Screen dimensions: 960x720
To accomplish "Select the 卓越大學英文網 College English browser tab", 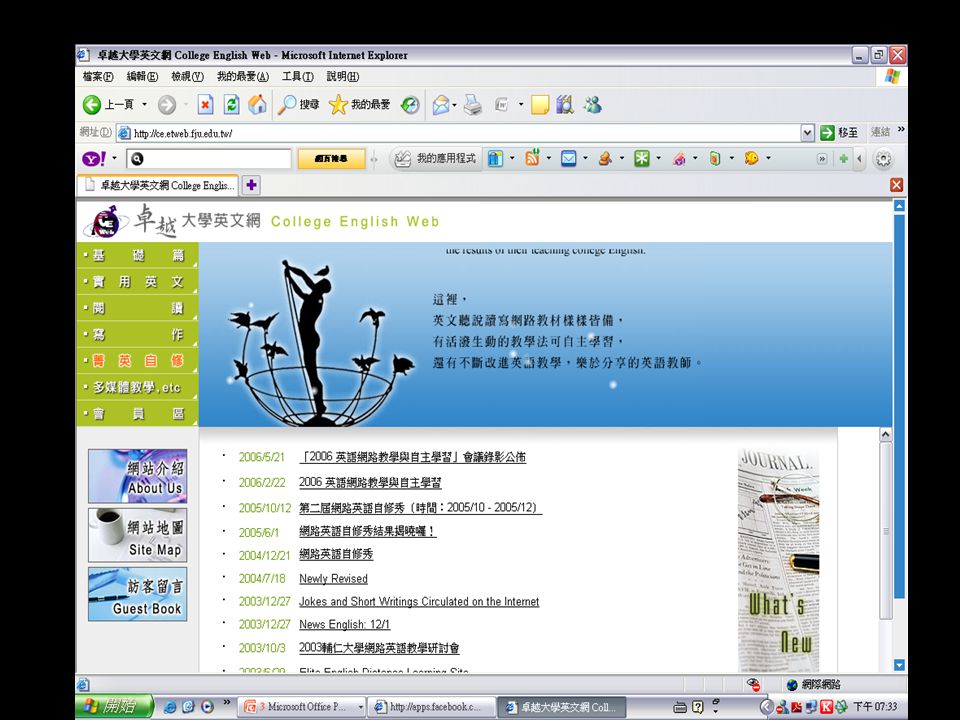I will pos(158,185).
